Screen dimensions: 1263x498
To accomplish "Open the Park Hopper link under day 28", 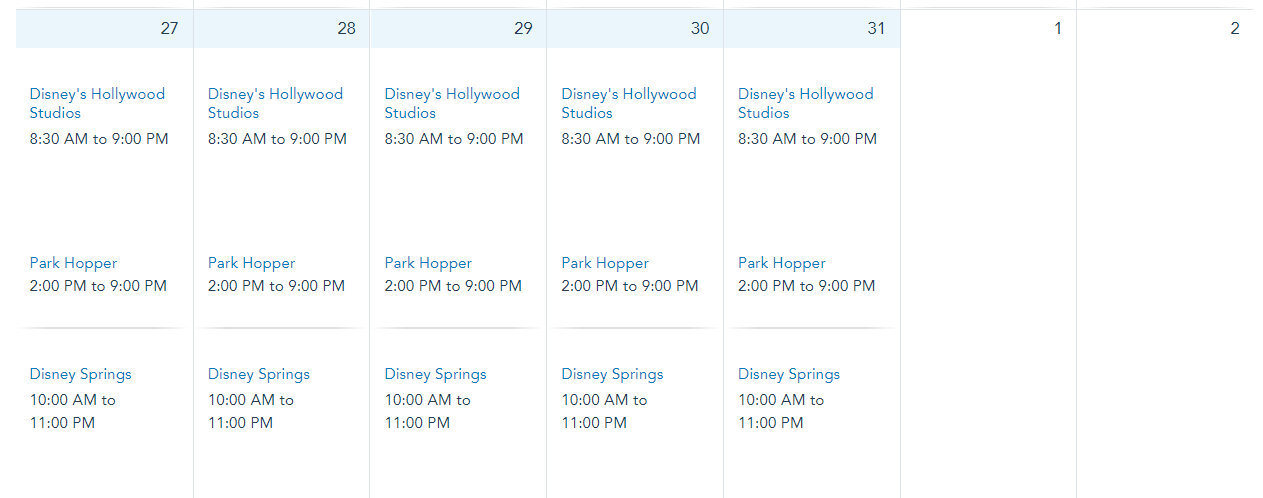I will click(x=251, y=263).
